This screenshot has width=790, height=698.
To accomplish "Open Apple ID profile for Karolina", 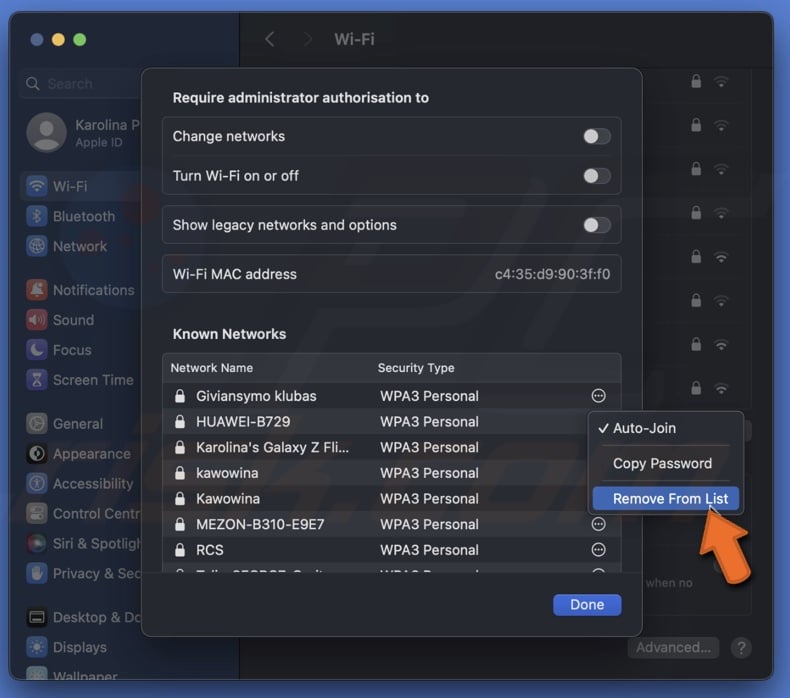I will point(83,133).
